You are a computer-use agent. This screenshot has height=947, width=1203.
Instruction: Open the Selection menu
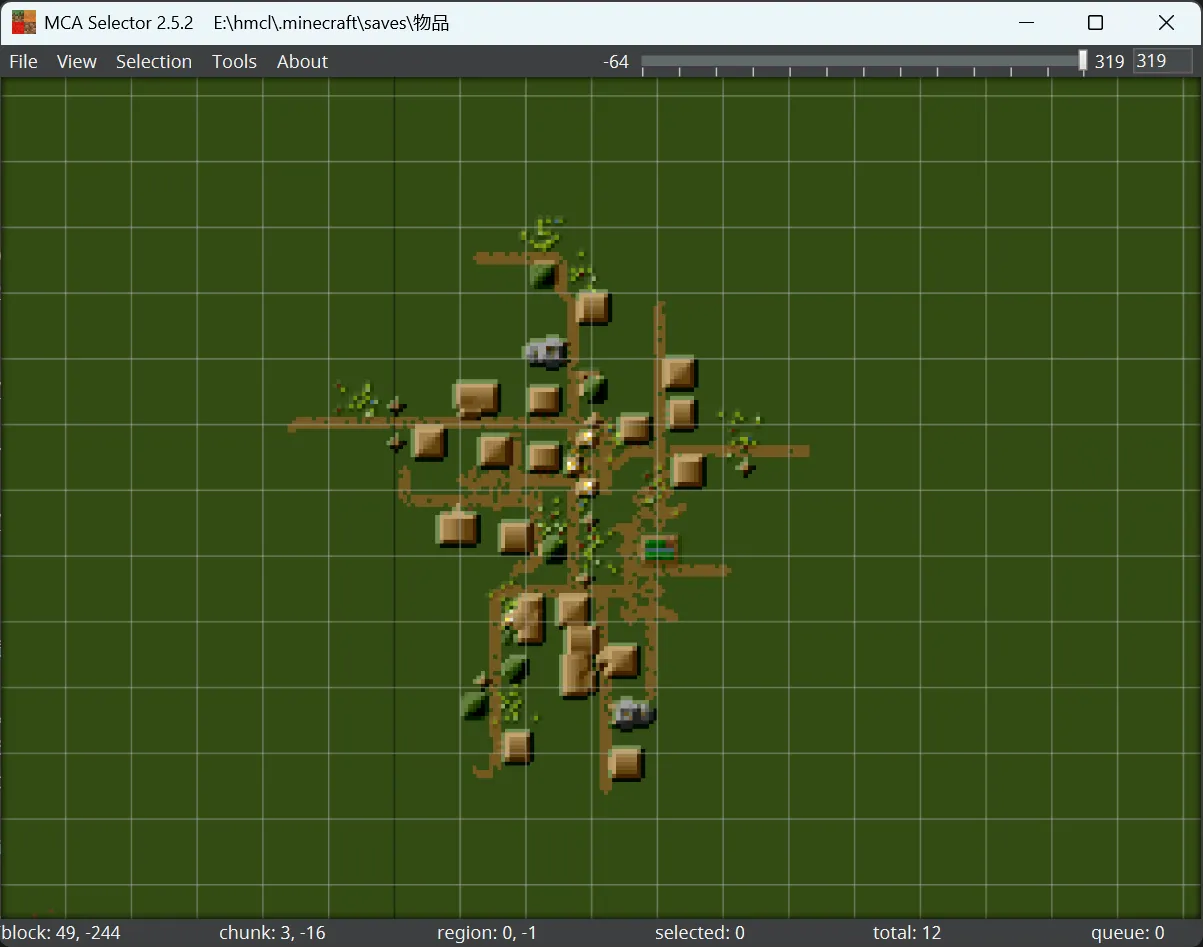coord(154,62)
